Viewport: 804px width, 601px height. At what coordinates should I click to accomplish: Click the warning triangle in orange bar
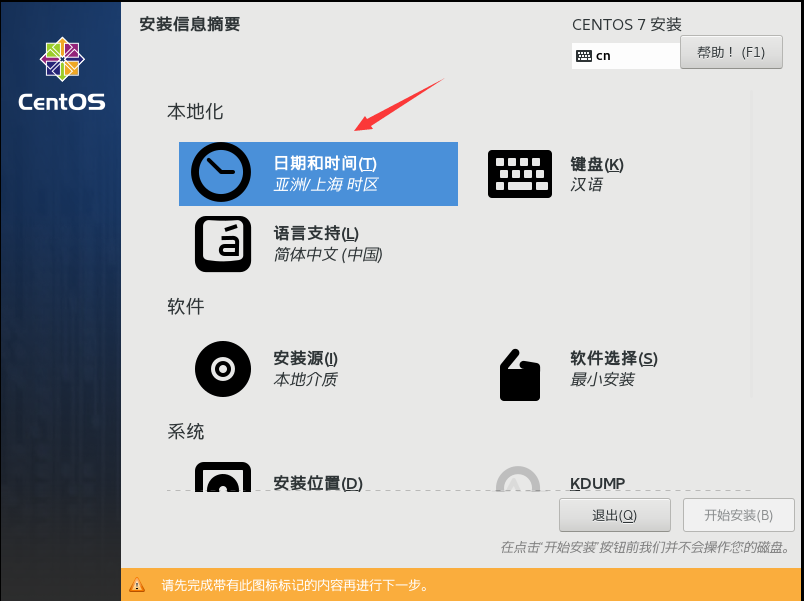(x=137, y=584)
